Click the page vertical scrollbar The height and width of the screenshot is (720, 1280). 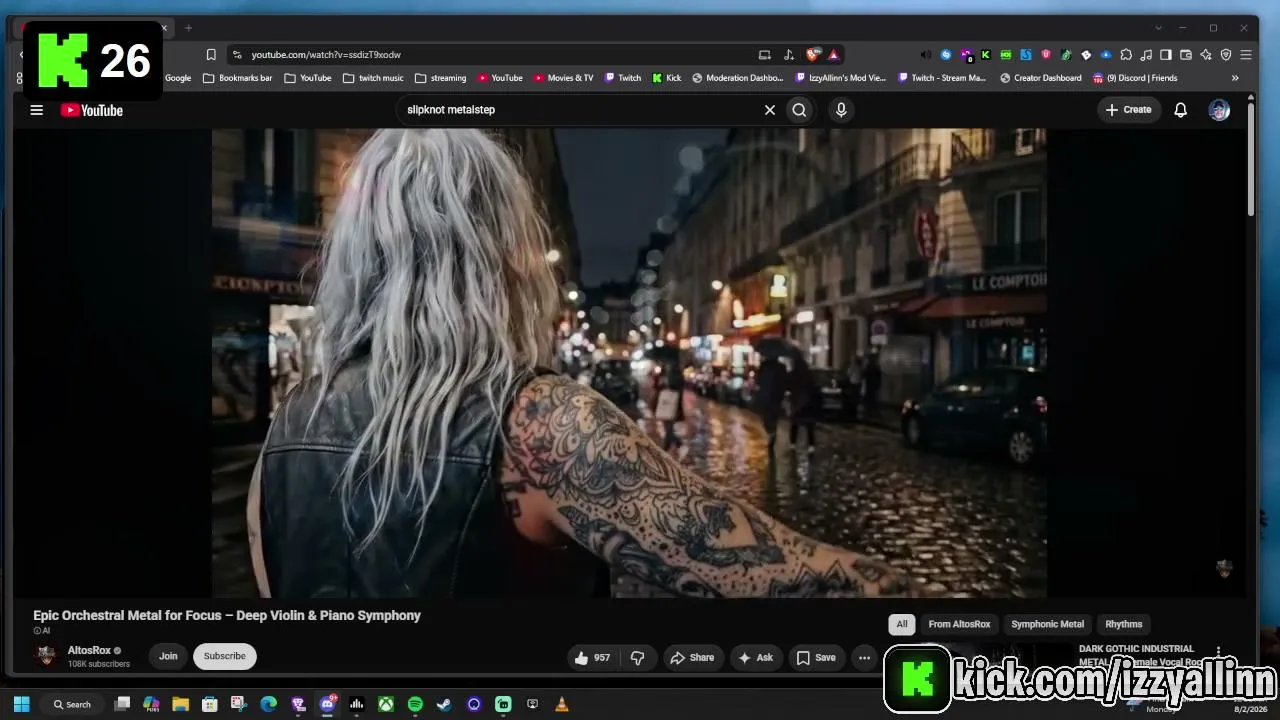coord(1250,160)
